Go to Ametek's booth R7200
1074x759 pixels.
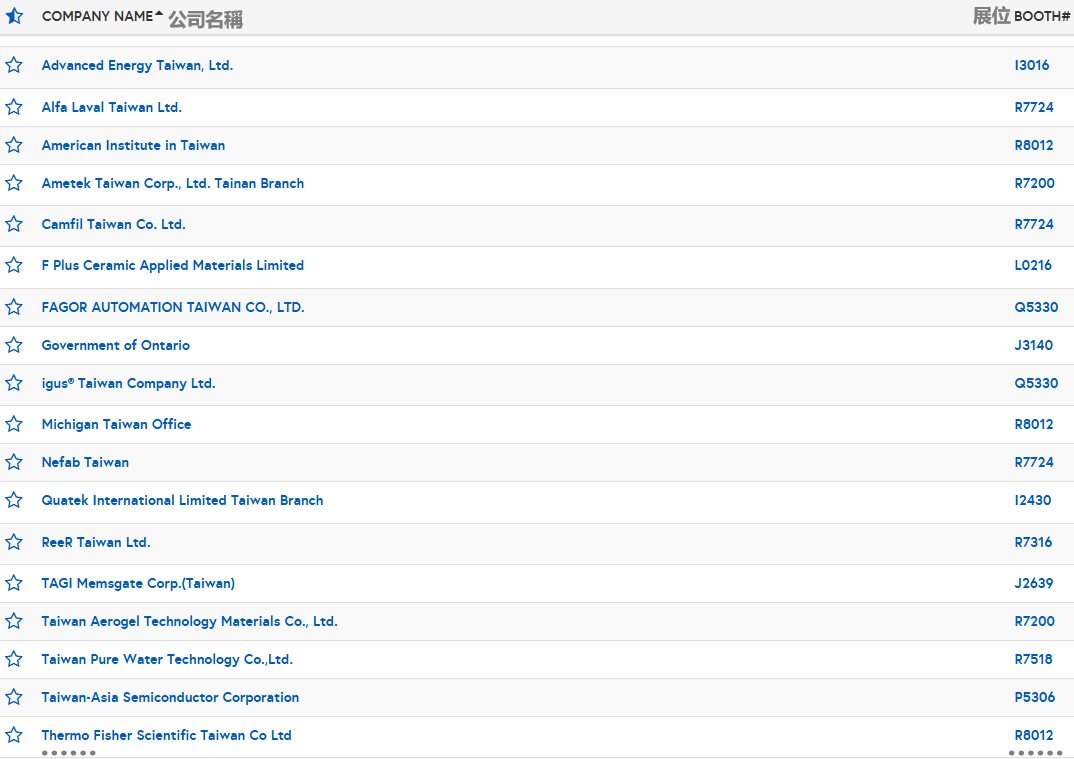coord(1034,183)
